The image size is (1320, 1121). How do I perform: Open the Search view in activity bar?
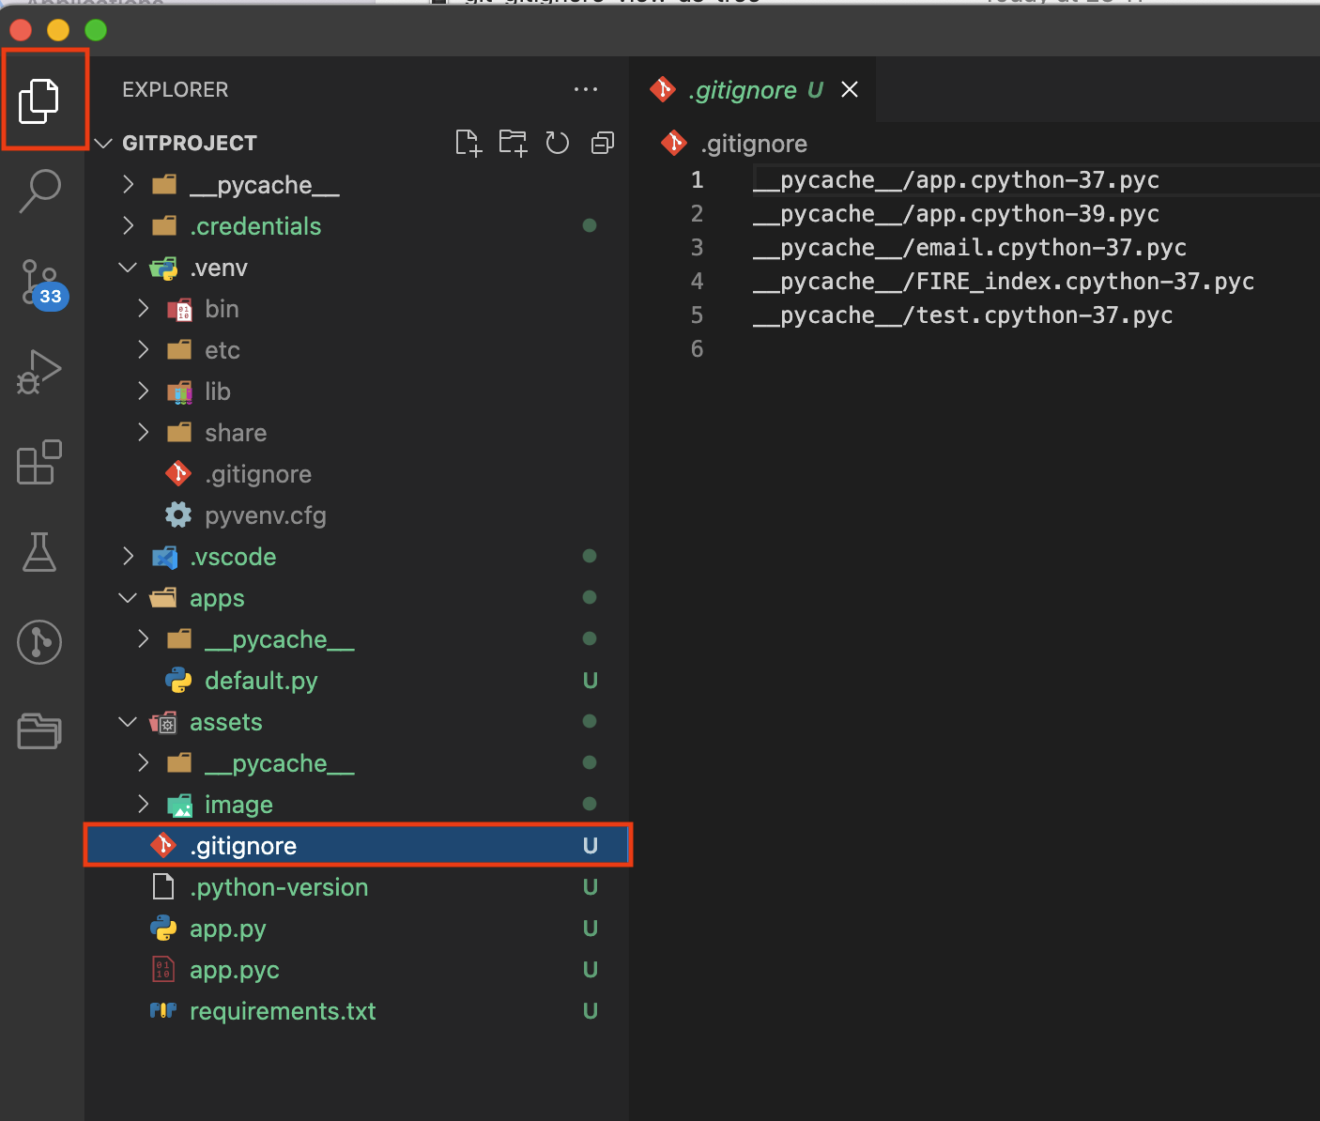pos(39,190)
